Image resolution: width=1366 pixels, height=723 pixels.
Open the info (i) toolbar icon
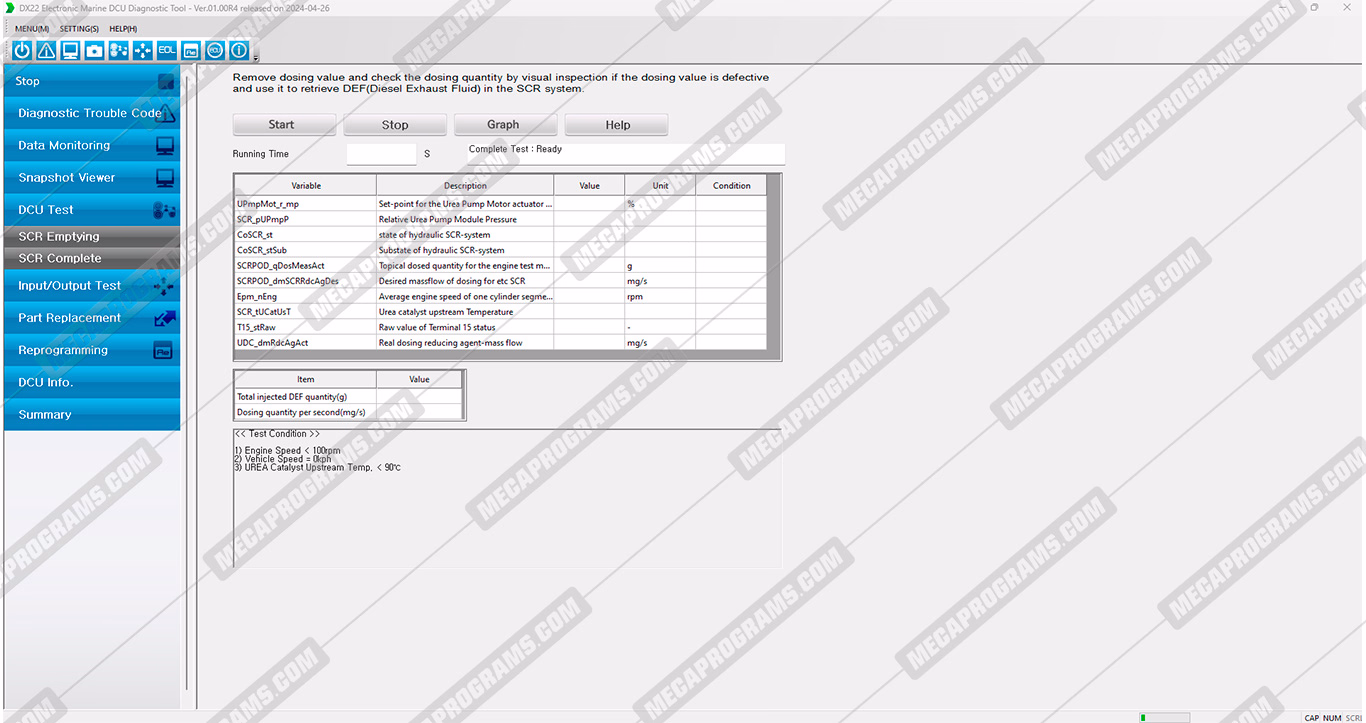238,50
